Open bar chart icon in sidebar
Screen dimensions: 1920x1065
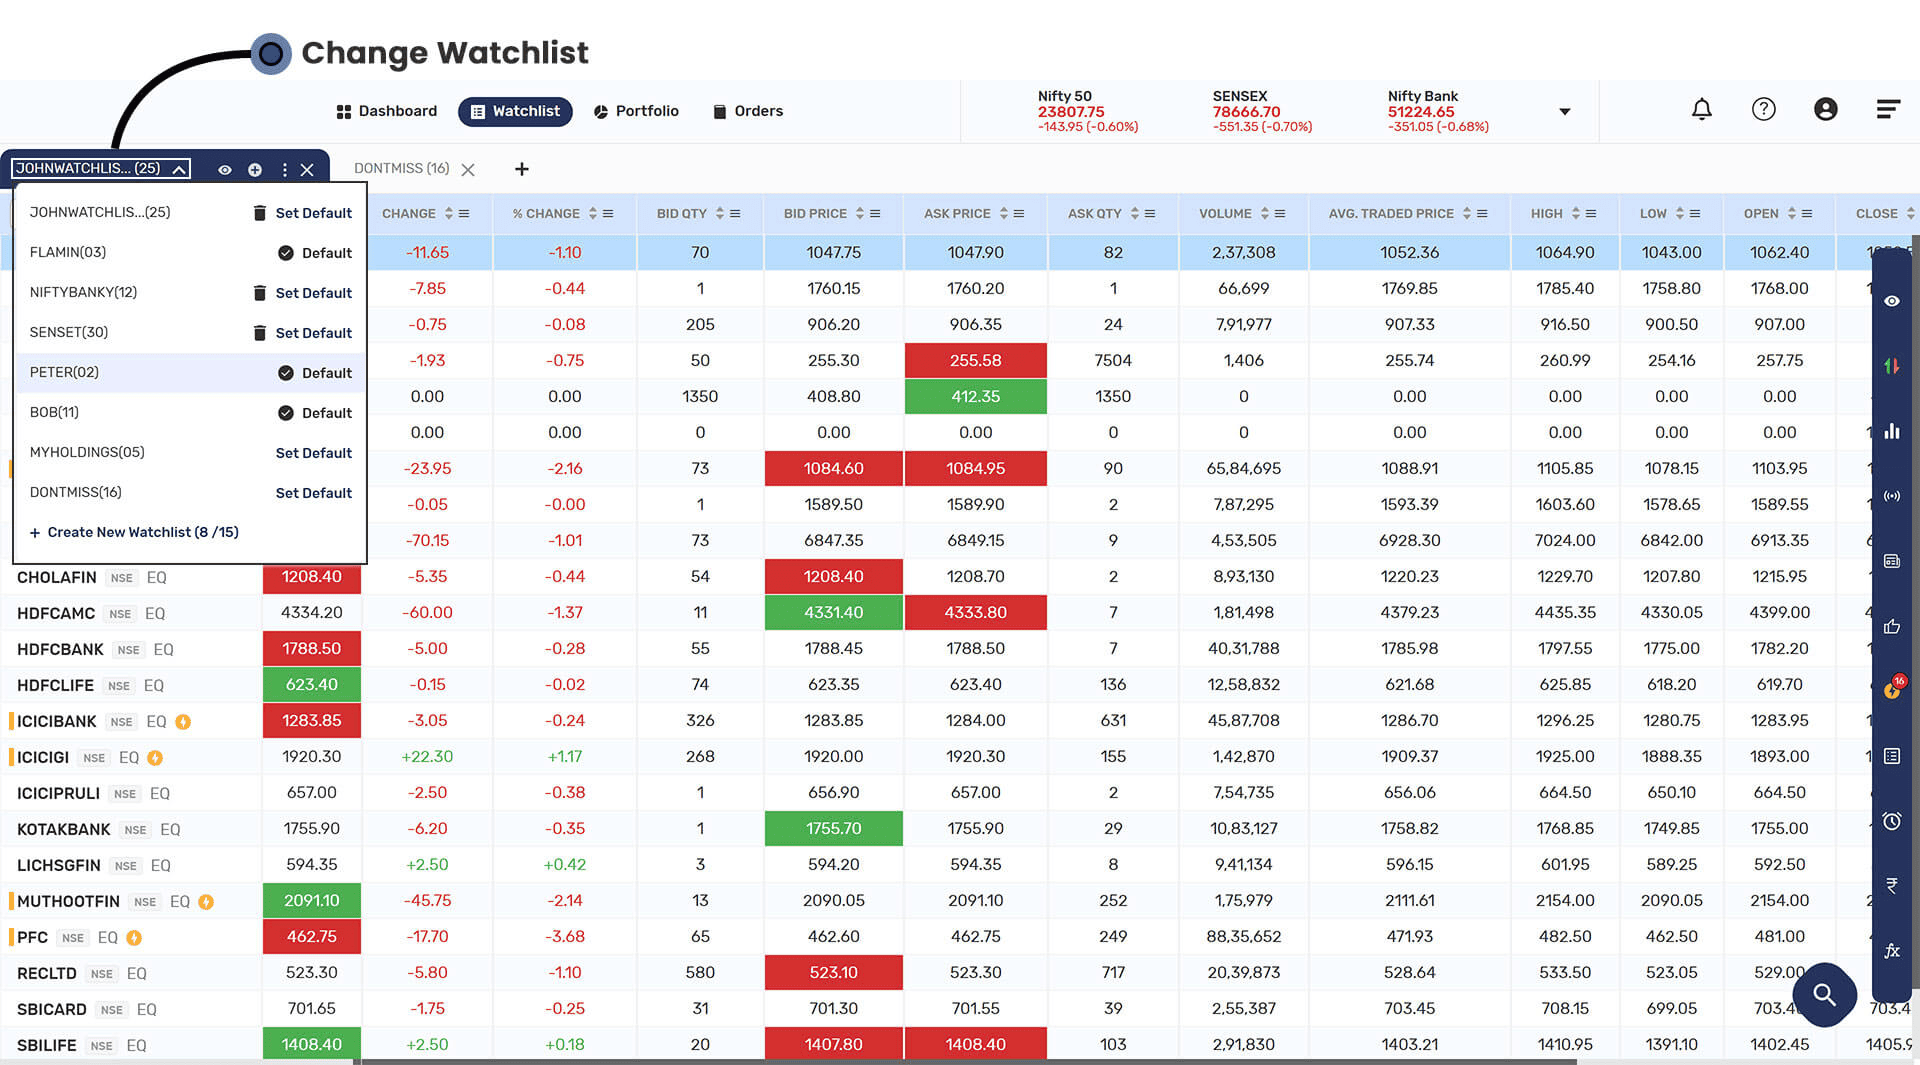pyautogui.click(x=1891, y=431)
